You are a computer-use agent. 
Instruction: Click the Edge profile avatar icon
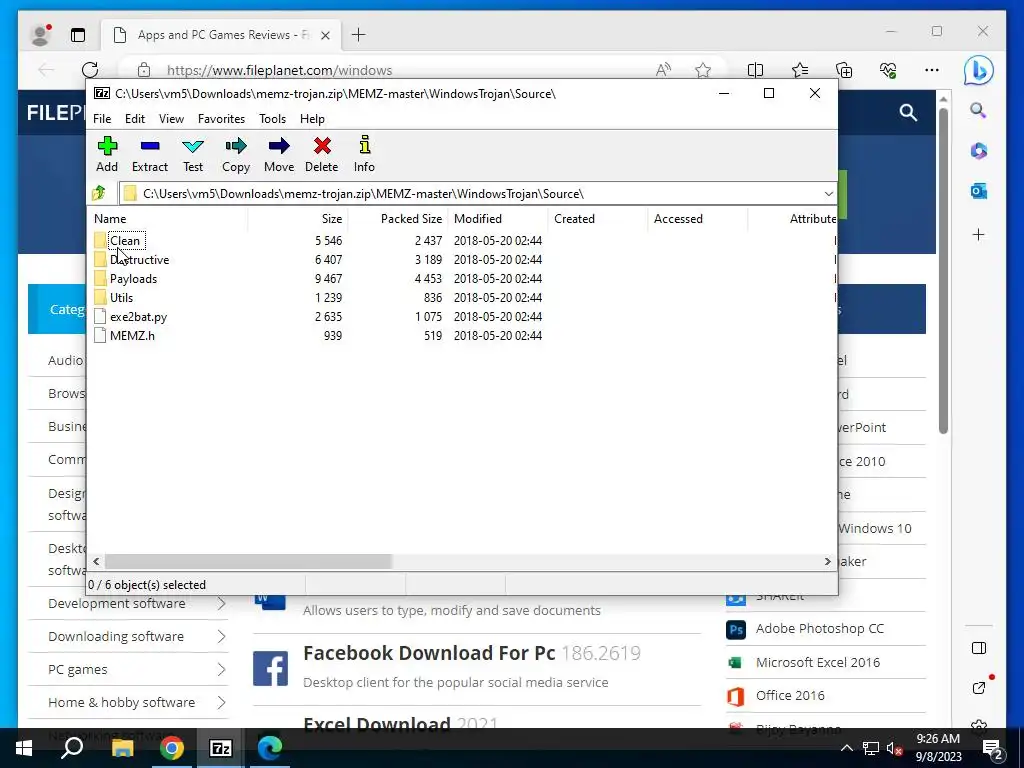tap(40, 35)
